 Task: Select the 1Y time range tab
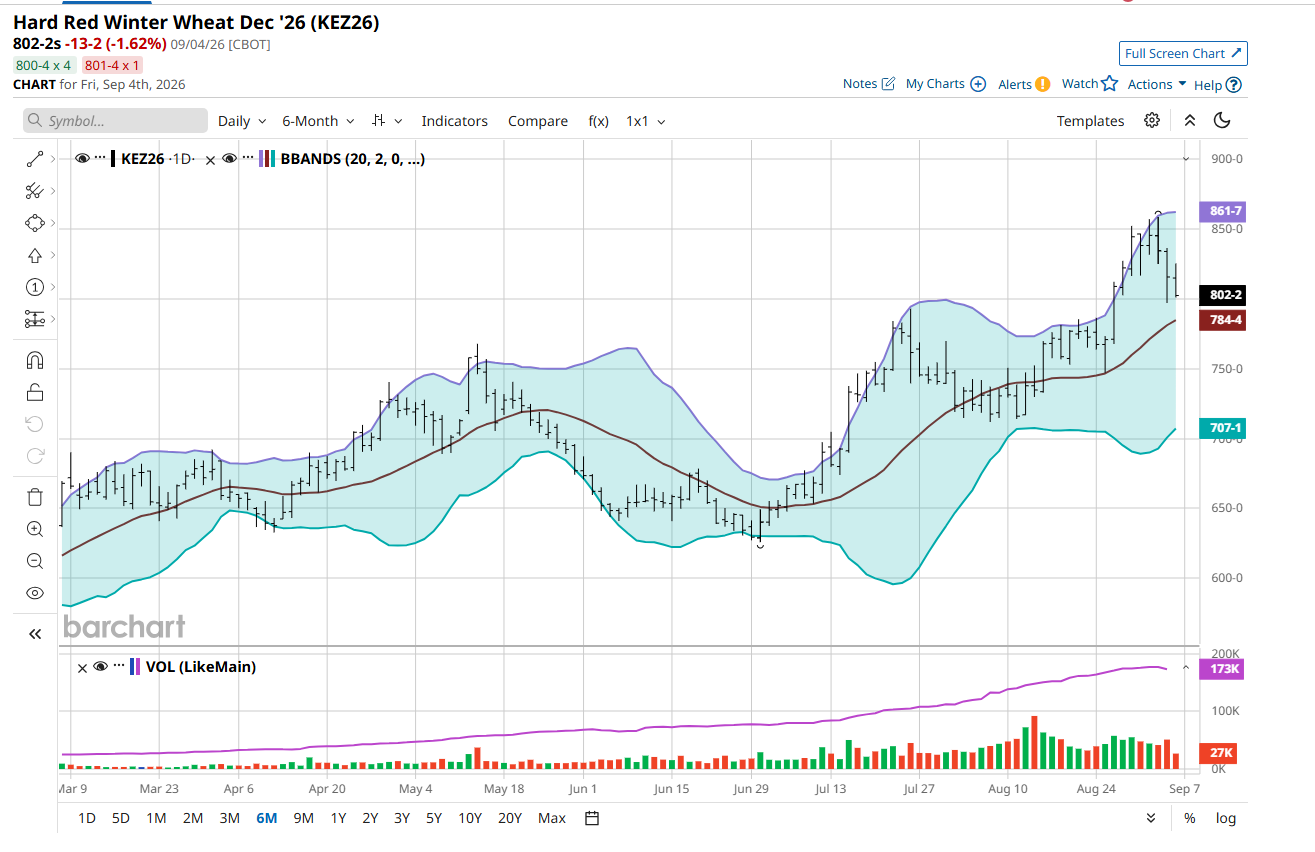click(338, 818)
